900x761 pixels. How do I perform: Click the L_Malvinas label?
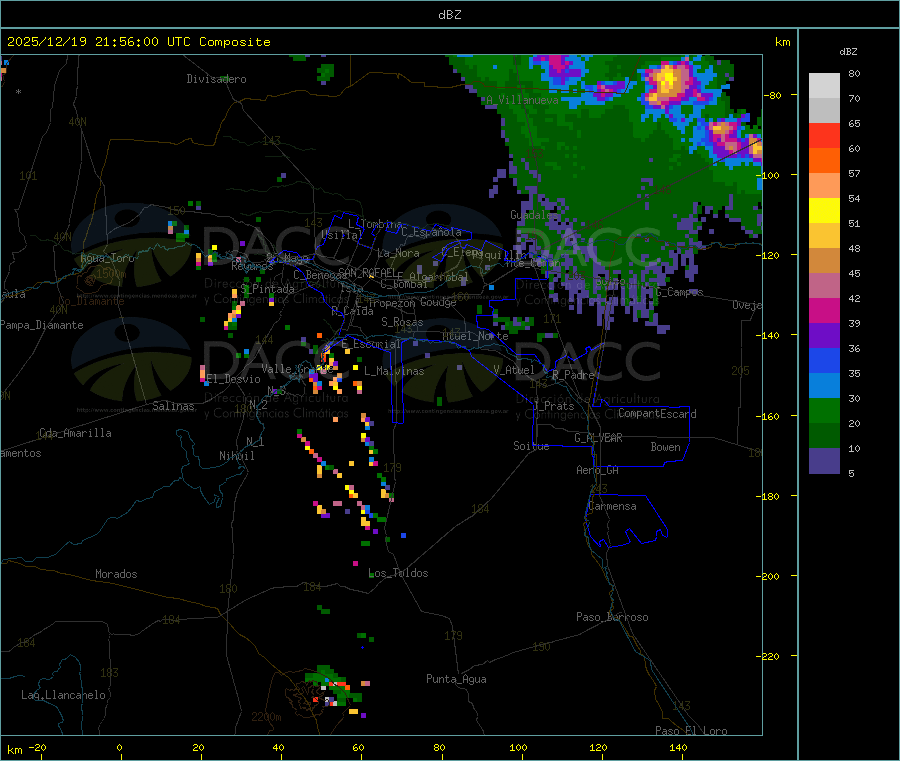click(x=394, y=371)
